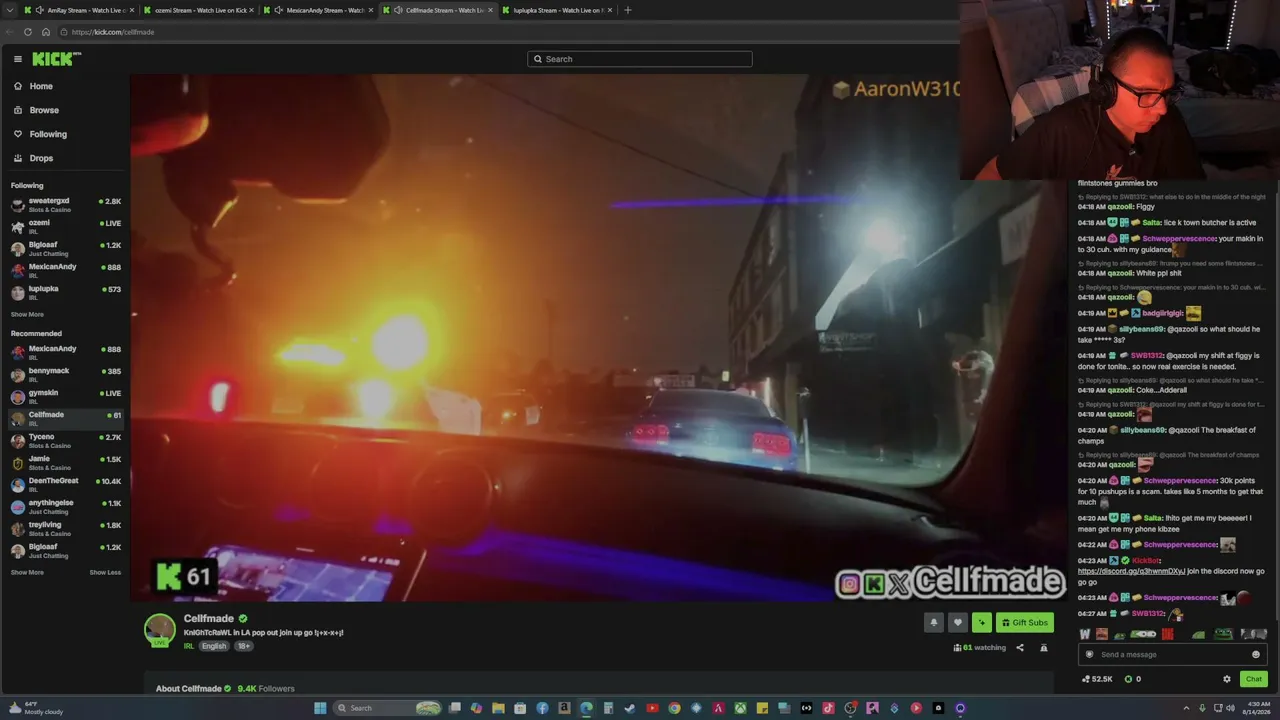
Task: Open gymskin recommended channel
Action: (65, 397)
